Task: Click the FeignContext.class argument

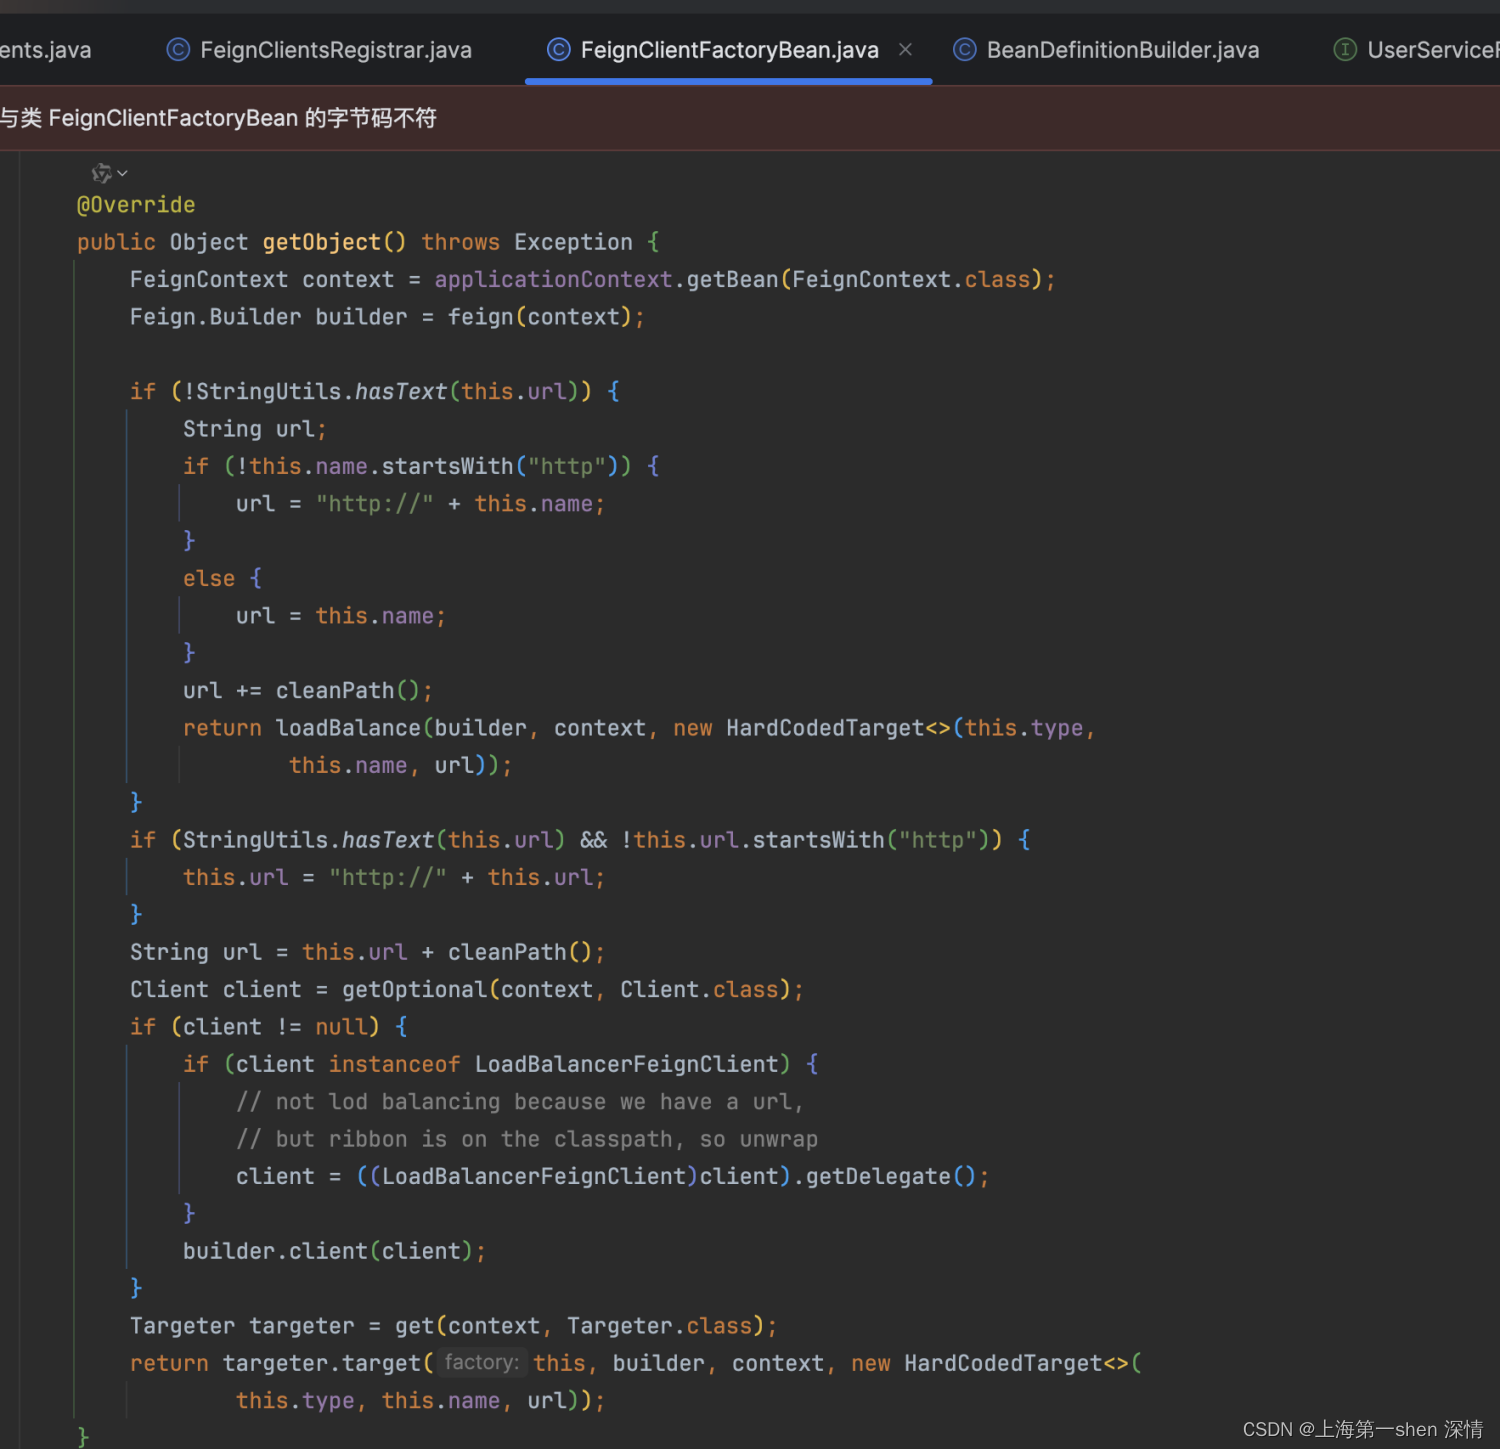Action: pyautogui.click(x=911, y=279)
